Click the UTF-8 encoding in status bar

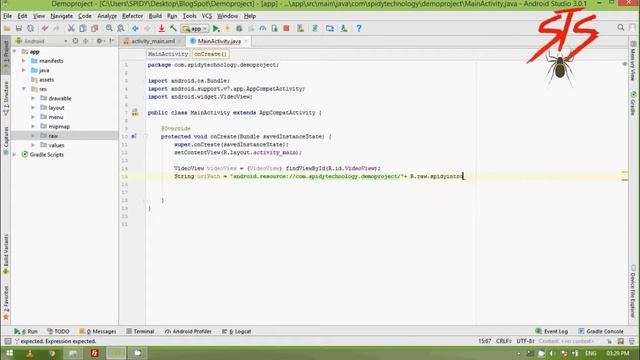525,341
